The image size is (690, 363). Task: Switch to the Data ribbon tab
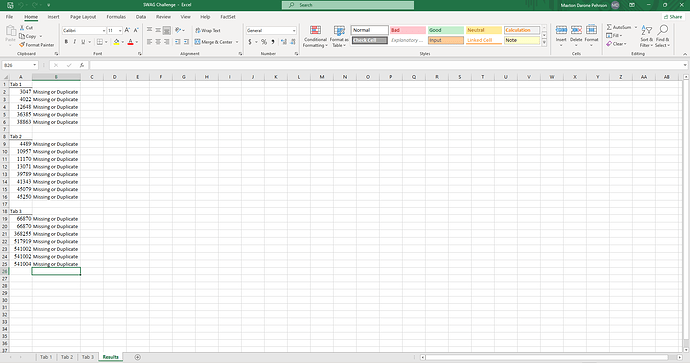(141, 17)
